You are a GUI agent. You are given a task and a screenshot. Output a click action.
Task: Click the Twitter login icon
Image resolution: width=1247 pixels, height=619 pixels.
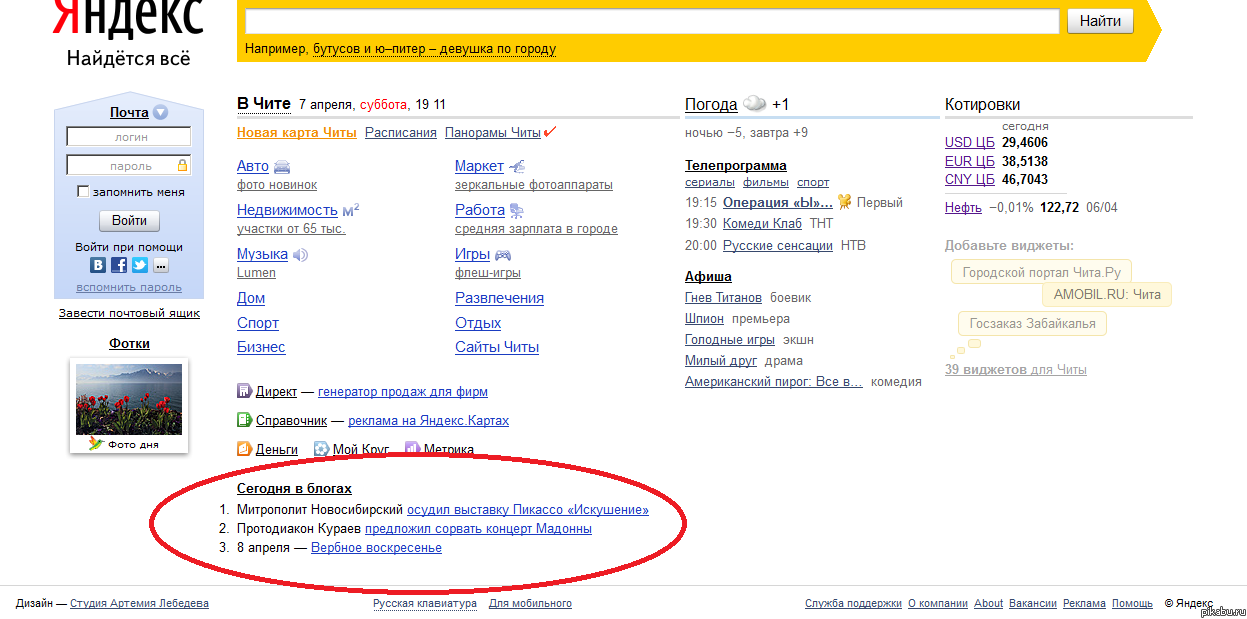click(140, 265)
